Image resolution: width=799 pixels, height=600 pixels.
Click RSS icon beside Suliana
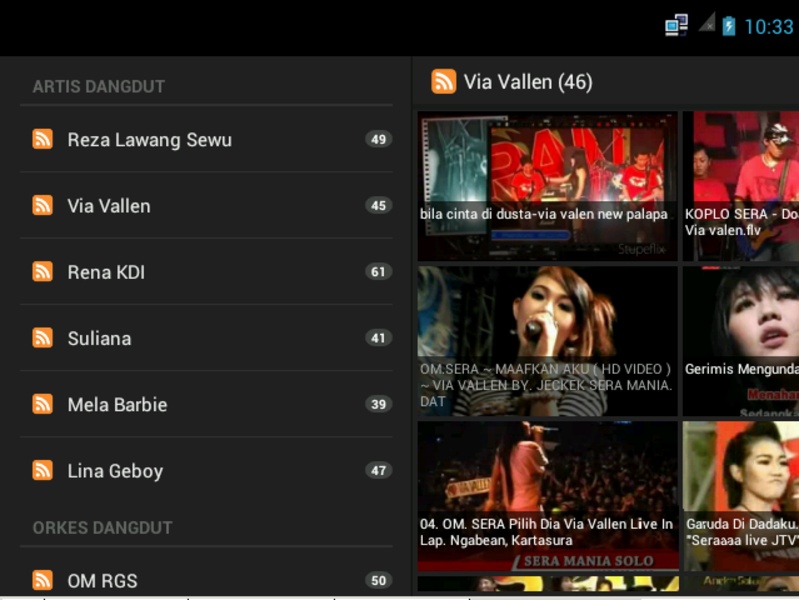(42, 338)
